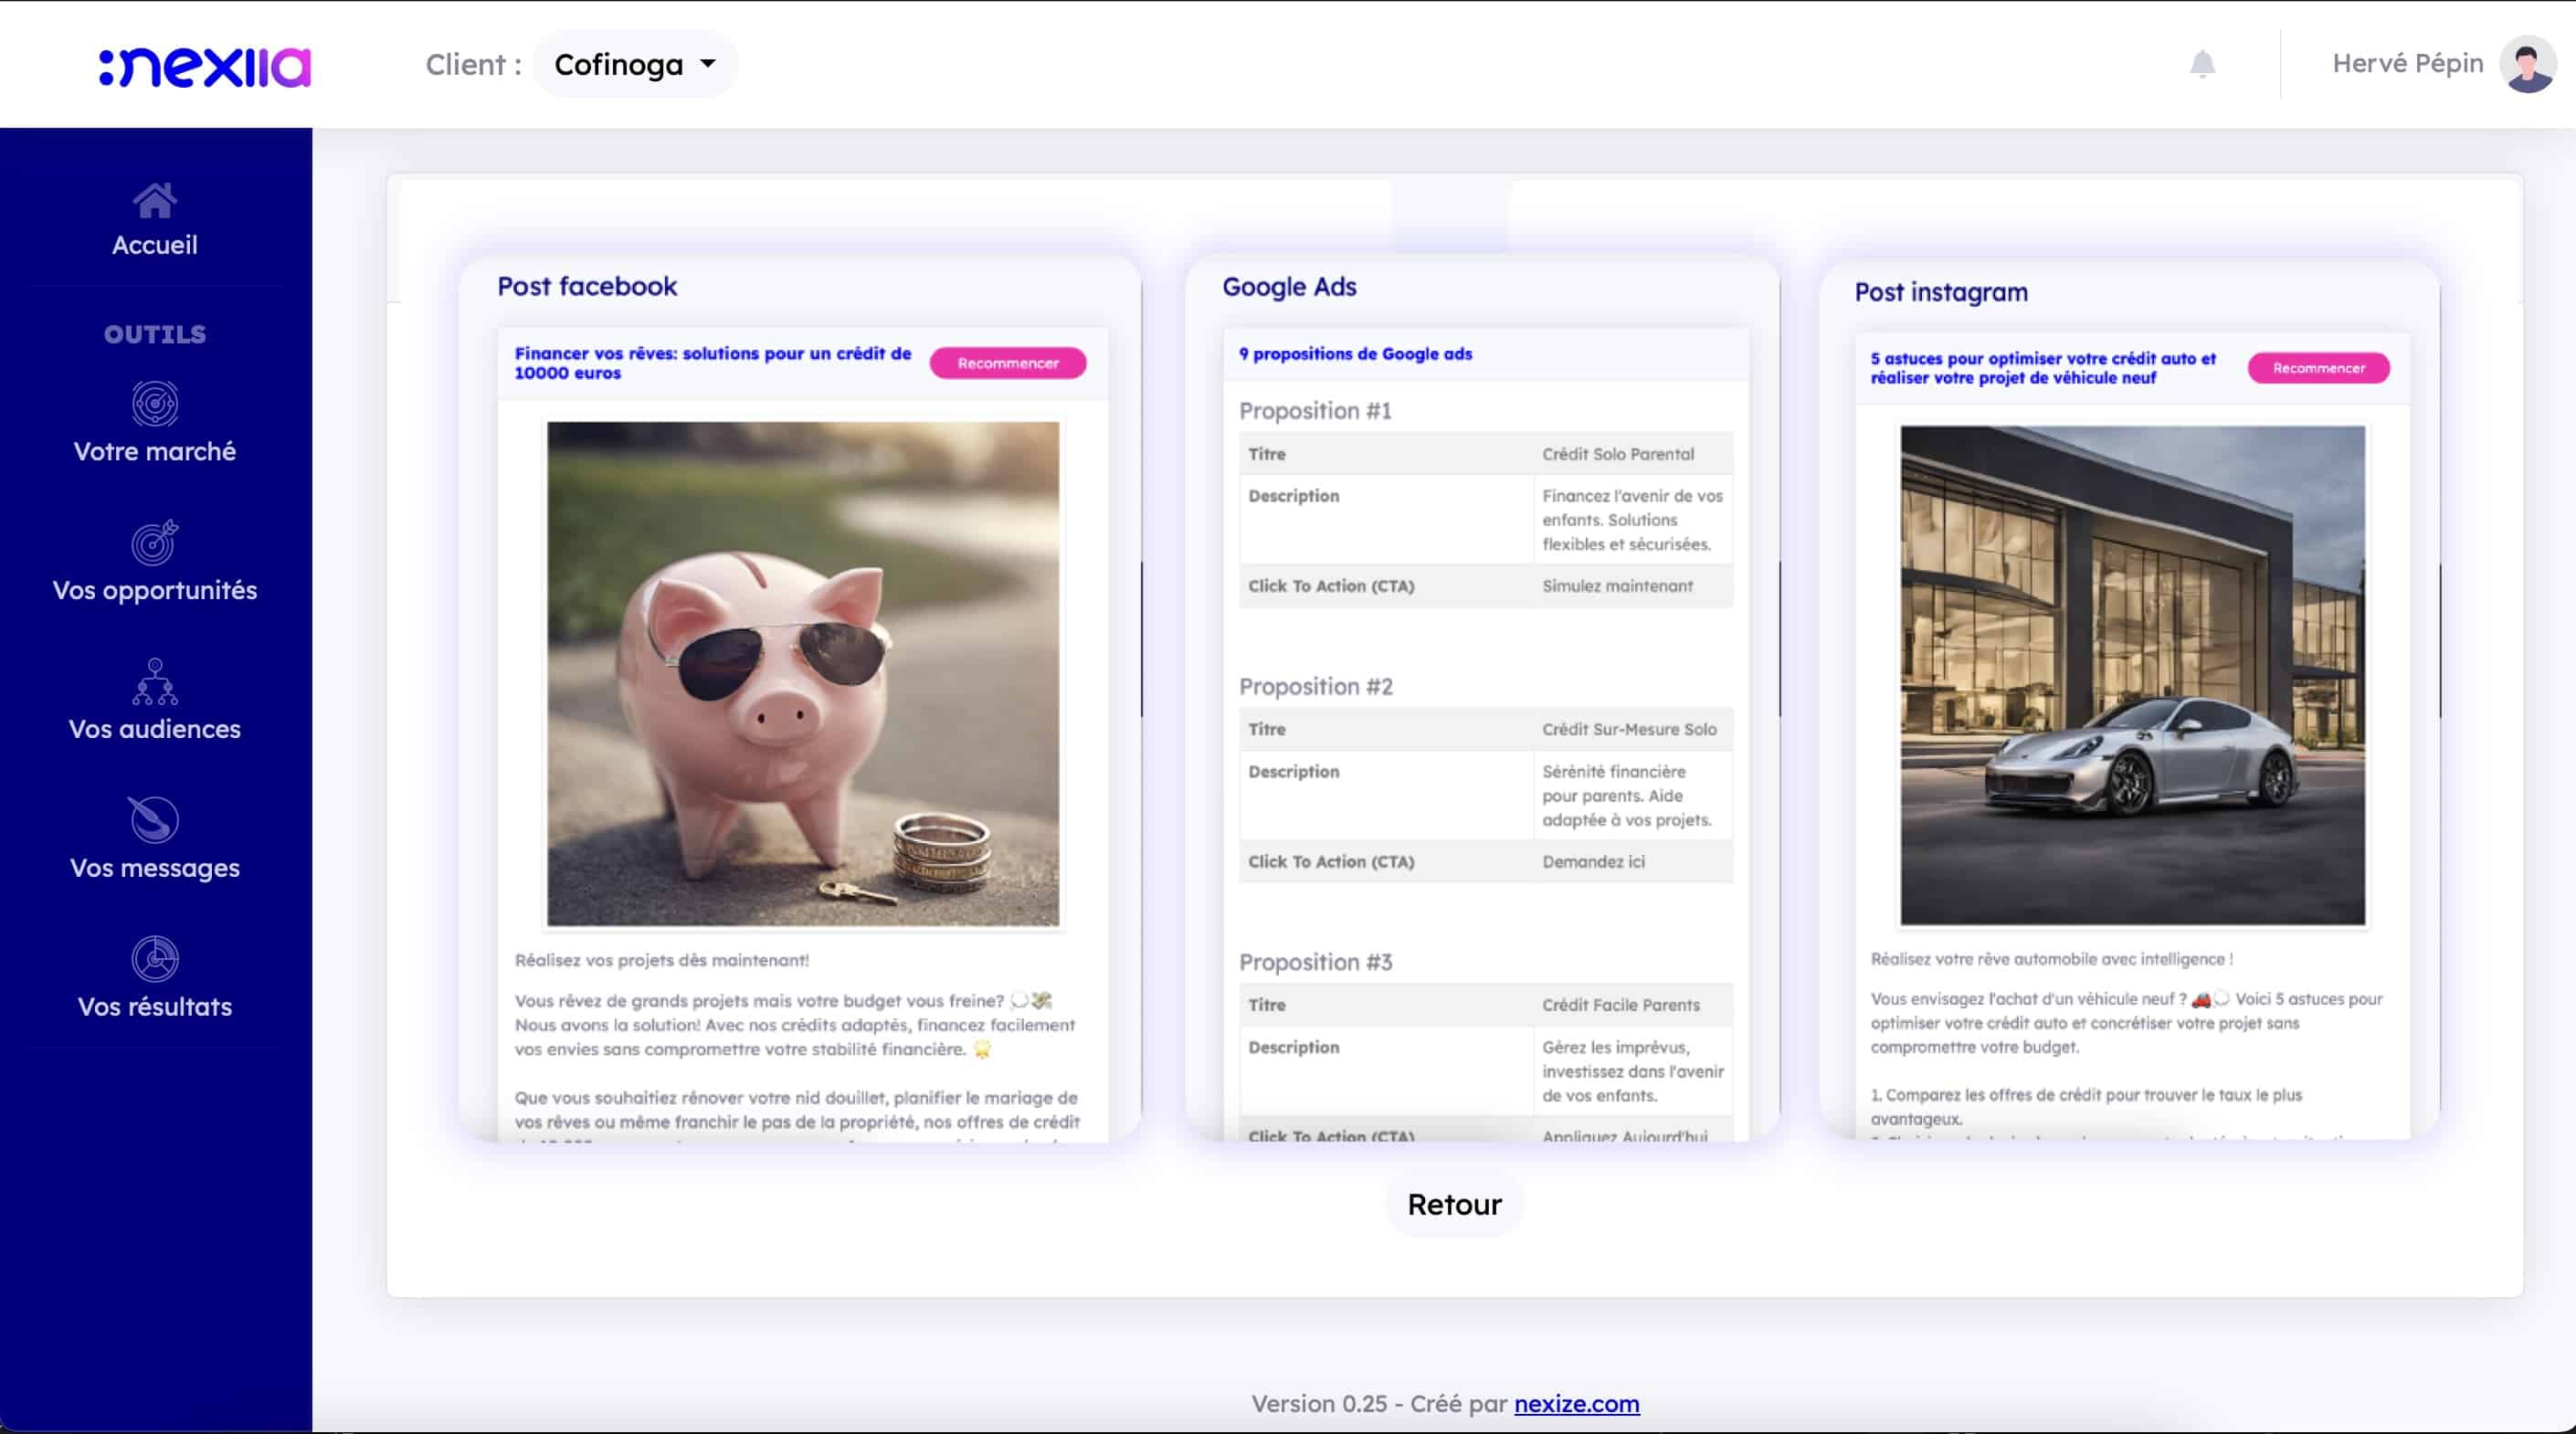
Task: Click the Post facebook card title
Action: click(587, 286)
